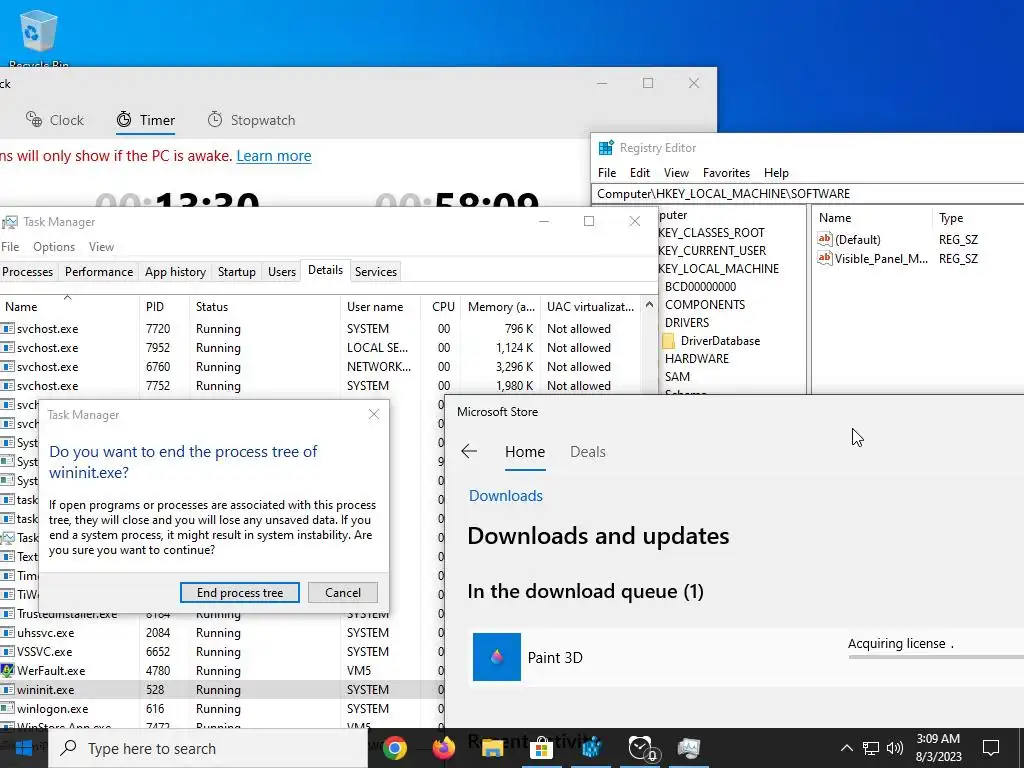Viewport: 1024px width, 768px height.
Task: Click the winlogon.exe process icon
Action: click(x=7, y=709)
